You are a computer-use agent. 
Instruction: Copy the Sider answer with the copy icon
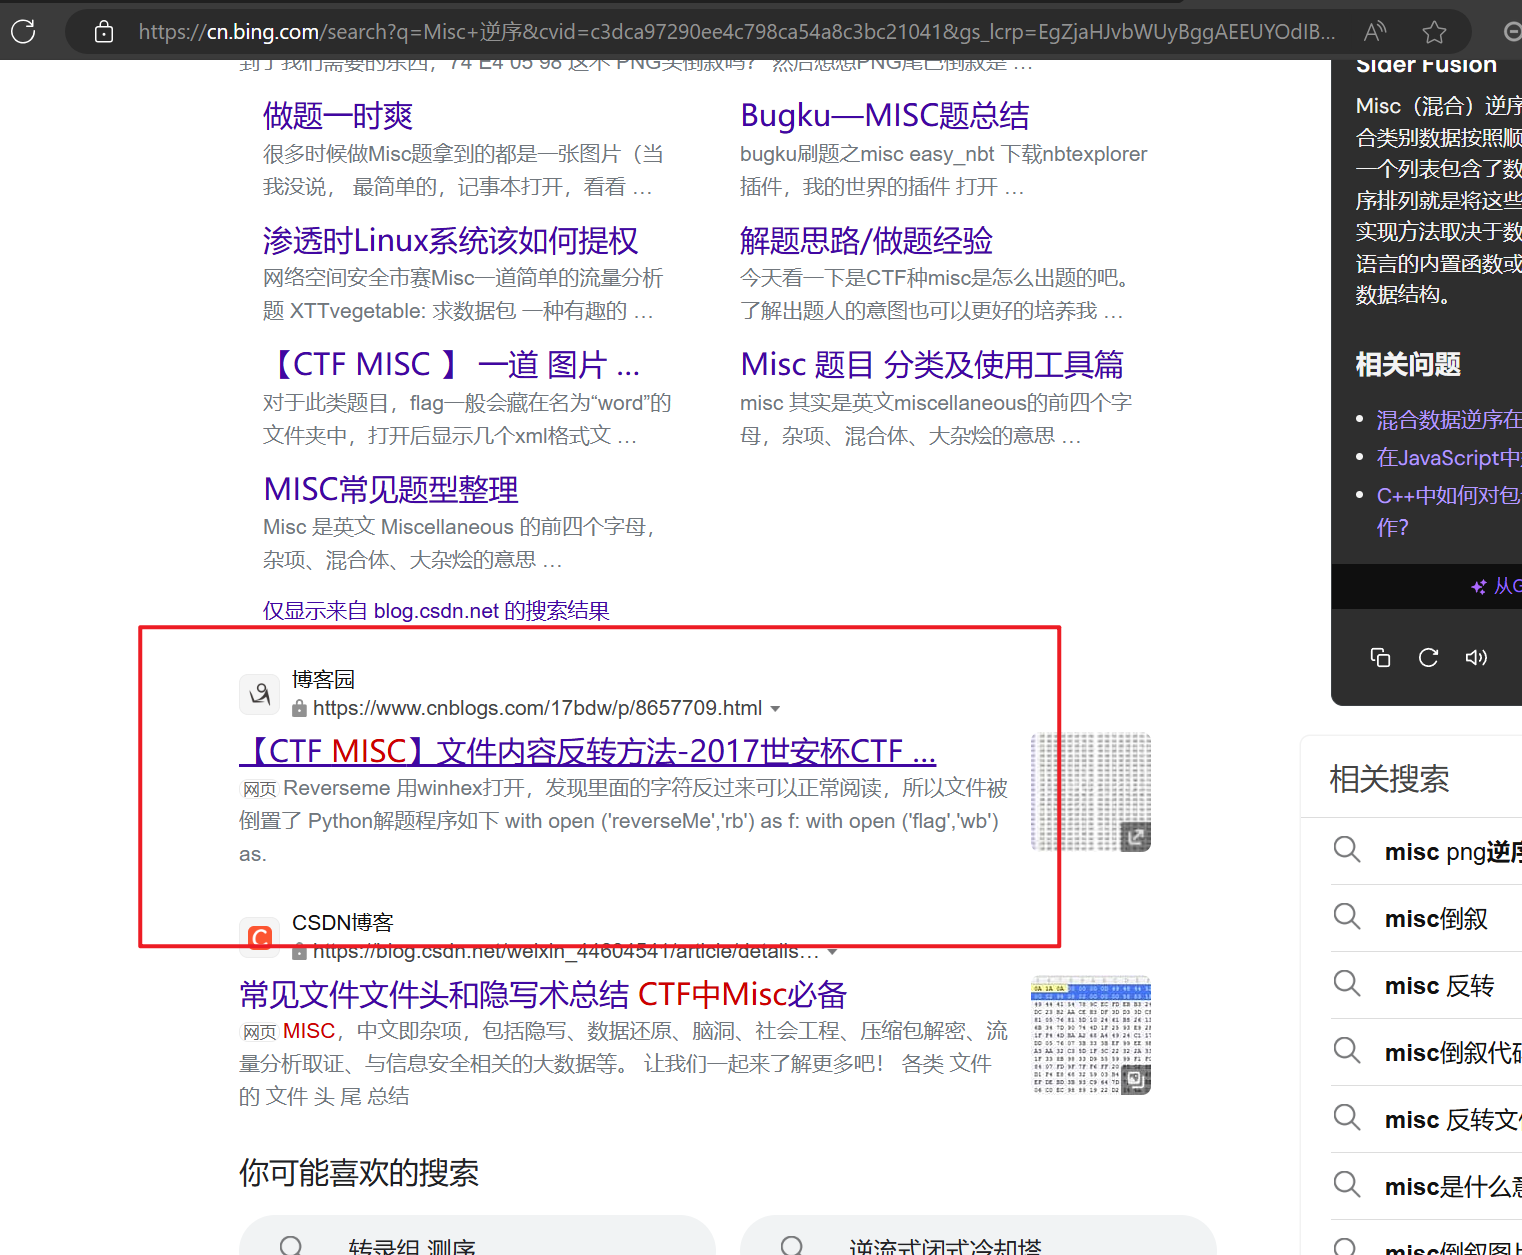(x=1380, y=657)
